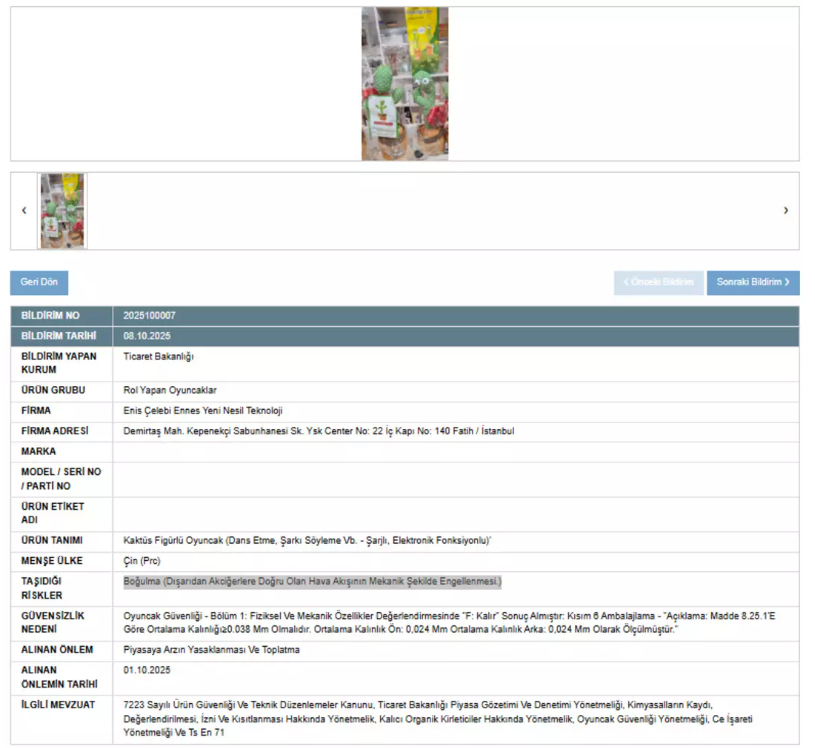Select the cactus toy thumbnail image
This screenshot has height=748, width=815.
point(62,211)
